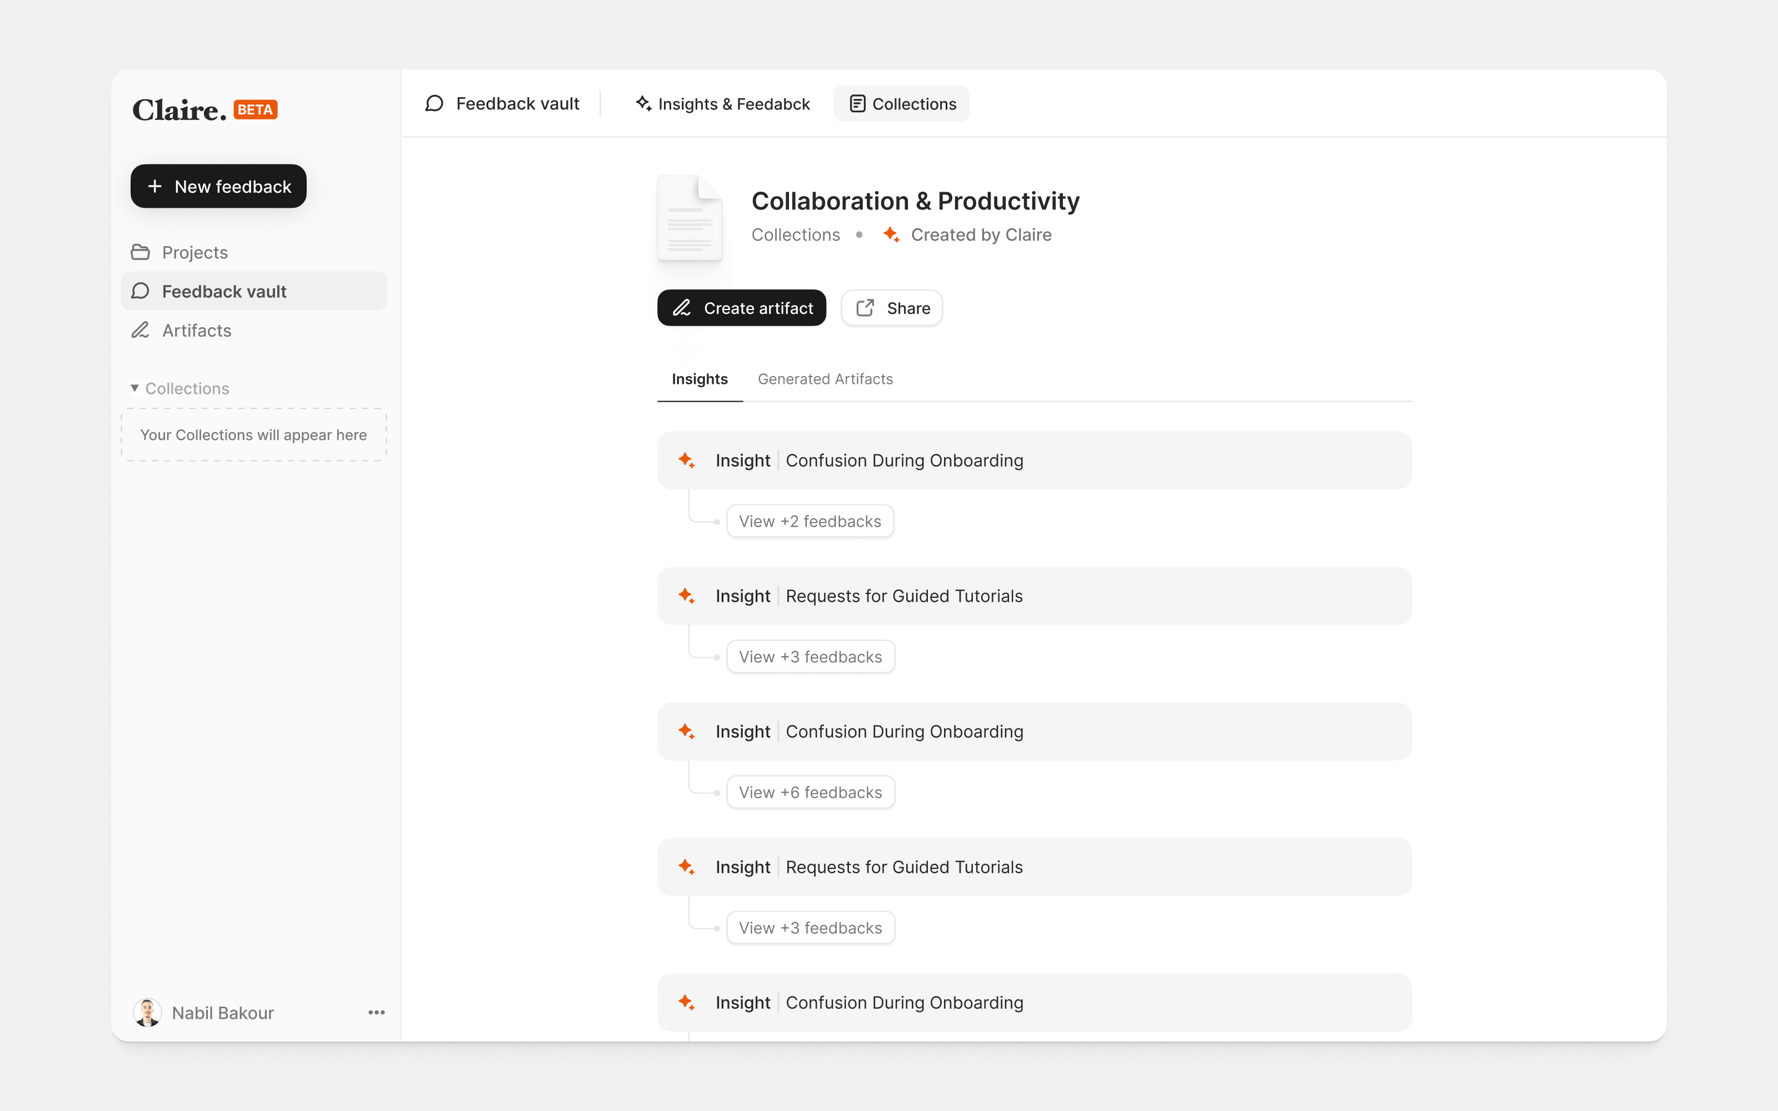This screenshot has height=1111, width=1778.
Task: Expand View +3 feedbacks under second Guided Tutorials insight
Action: click(810, 928)
